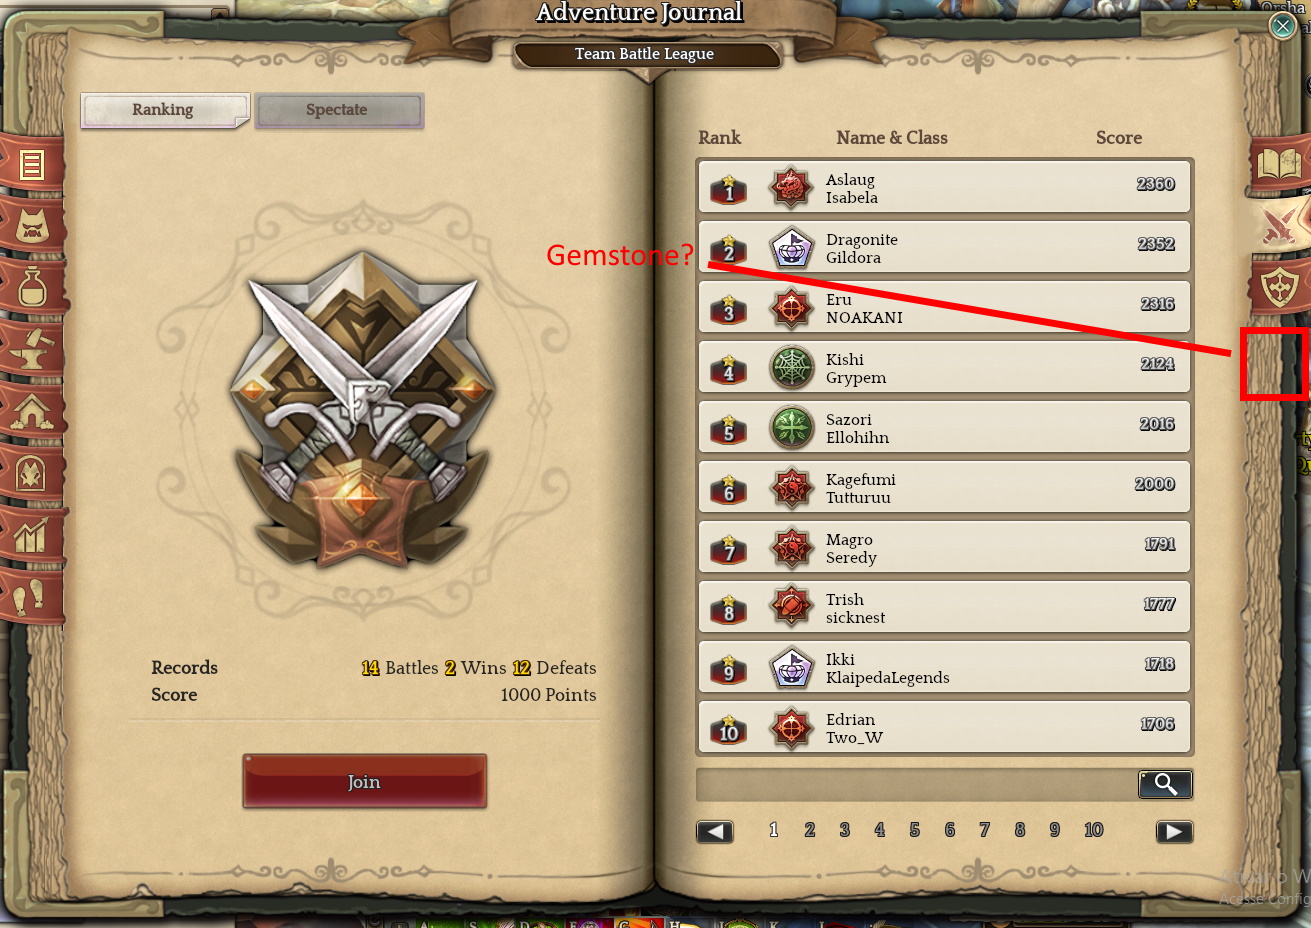Click the open book bookmark on right
The height and width of the screenshot is (928, 1311).
tap(1279, 164)
